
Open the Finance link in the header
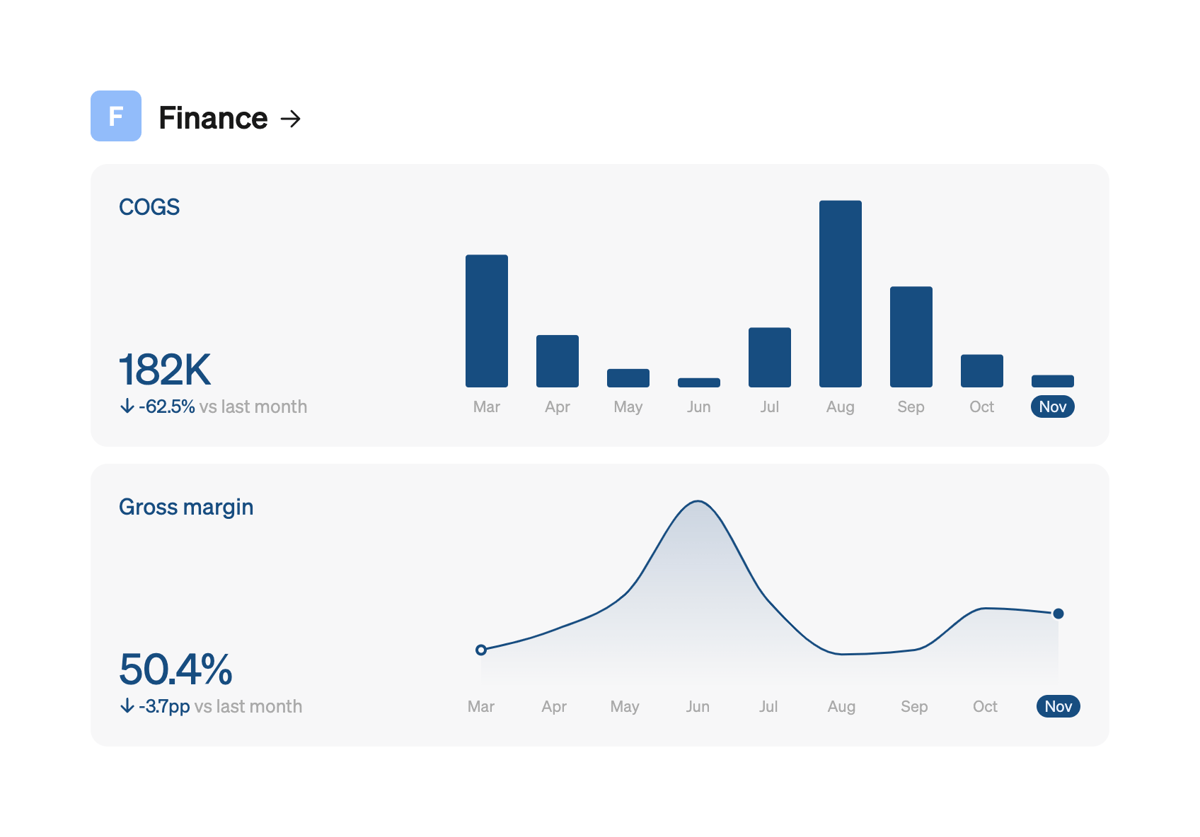tap(213, 117)
